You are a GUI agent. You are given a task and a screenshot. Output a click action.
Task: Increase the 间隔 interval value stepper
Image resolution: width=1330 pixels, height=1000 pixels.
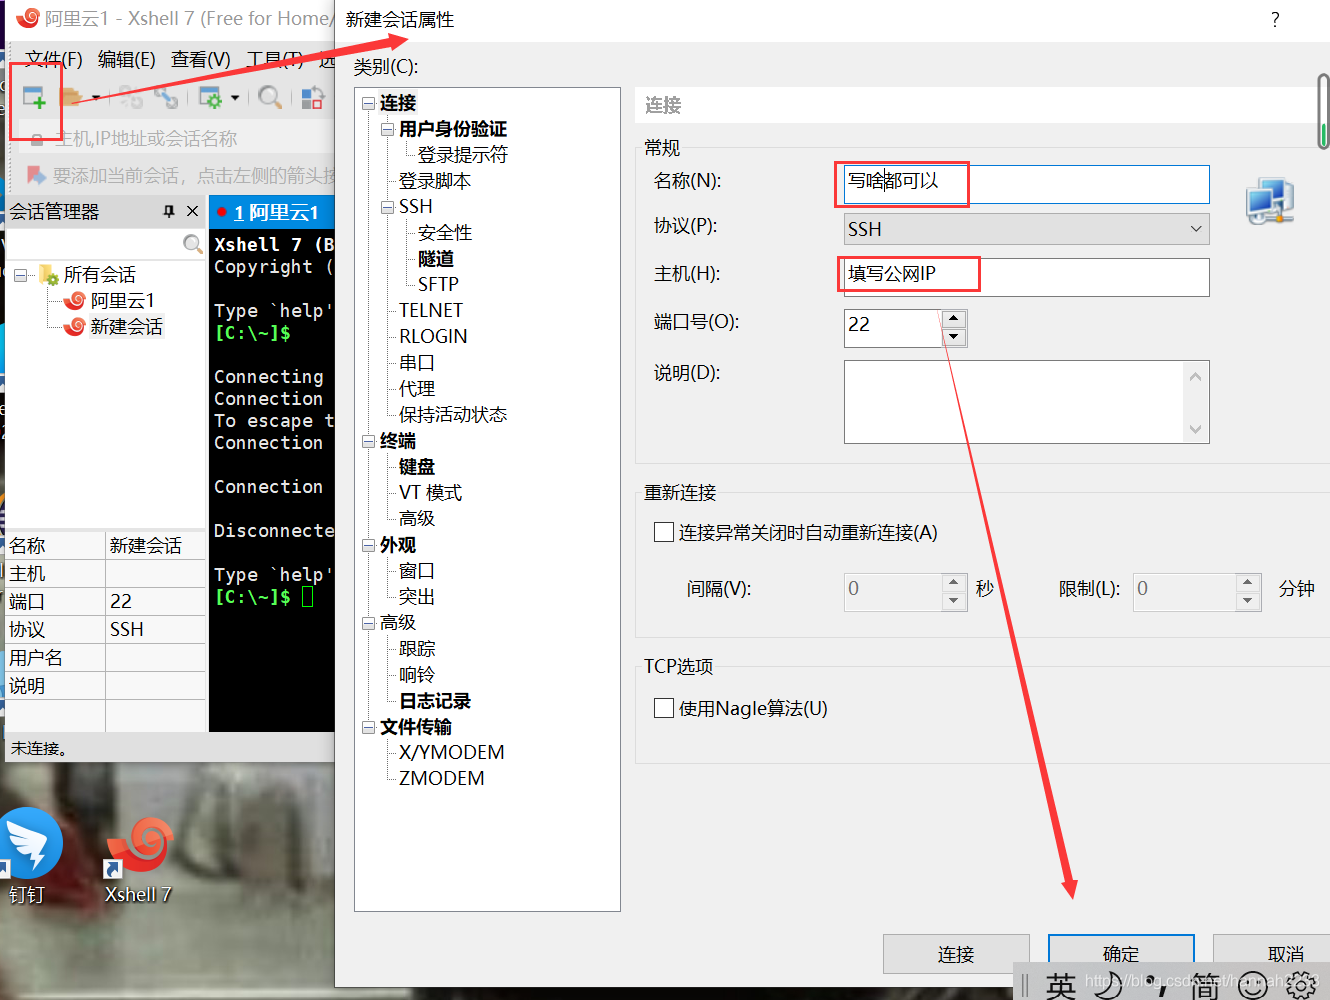[954, 580]
